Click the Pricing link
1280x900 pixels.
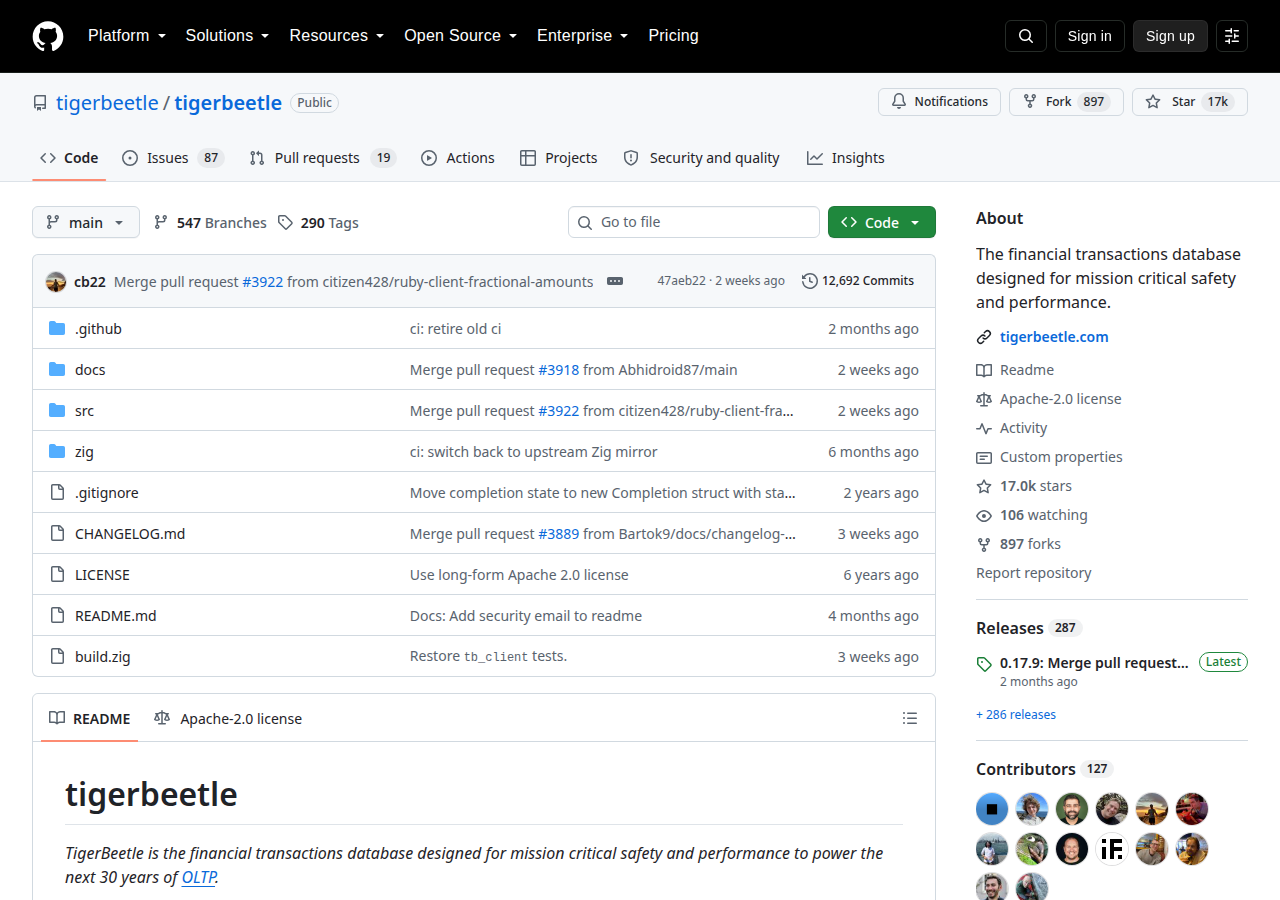674,36
